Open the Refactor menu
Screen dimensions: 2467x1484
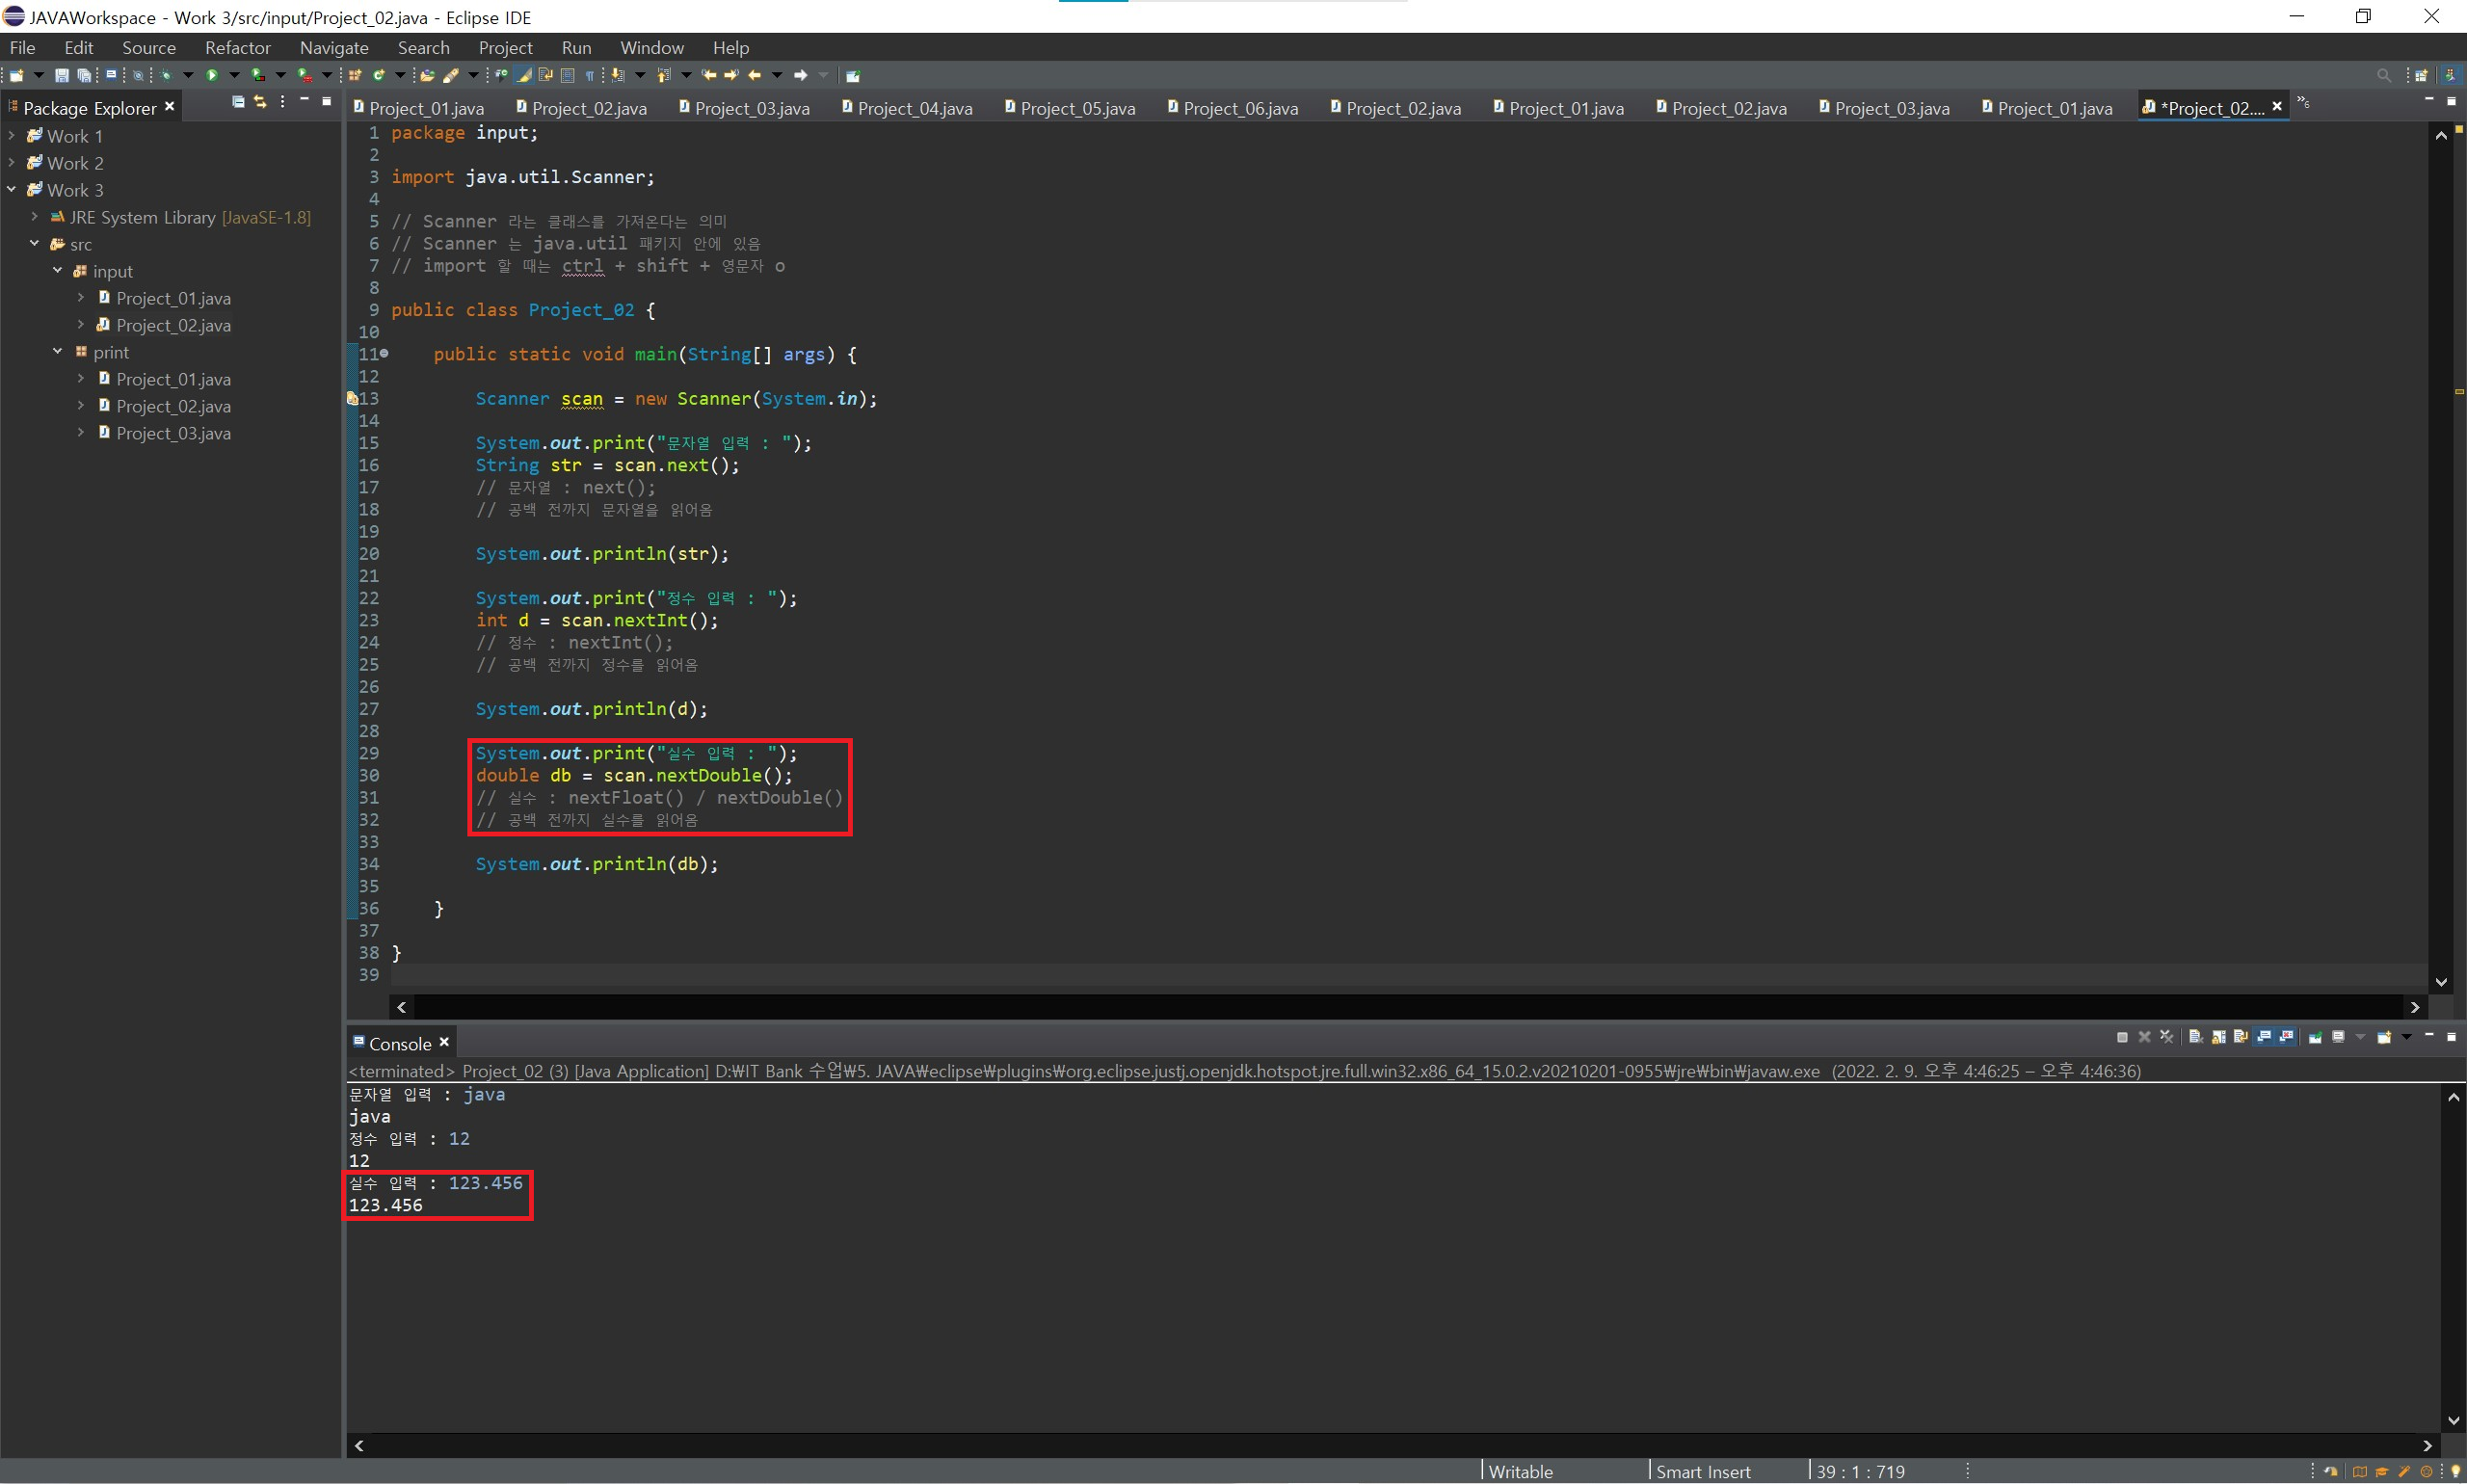pos(237,47)
